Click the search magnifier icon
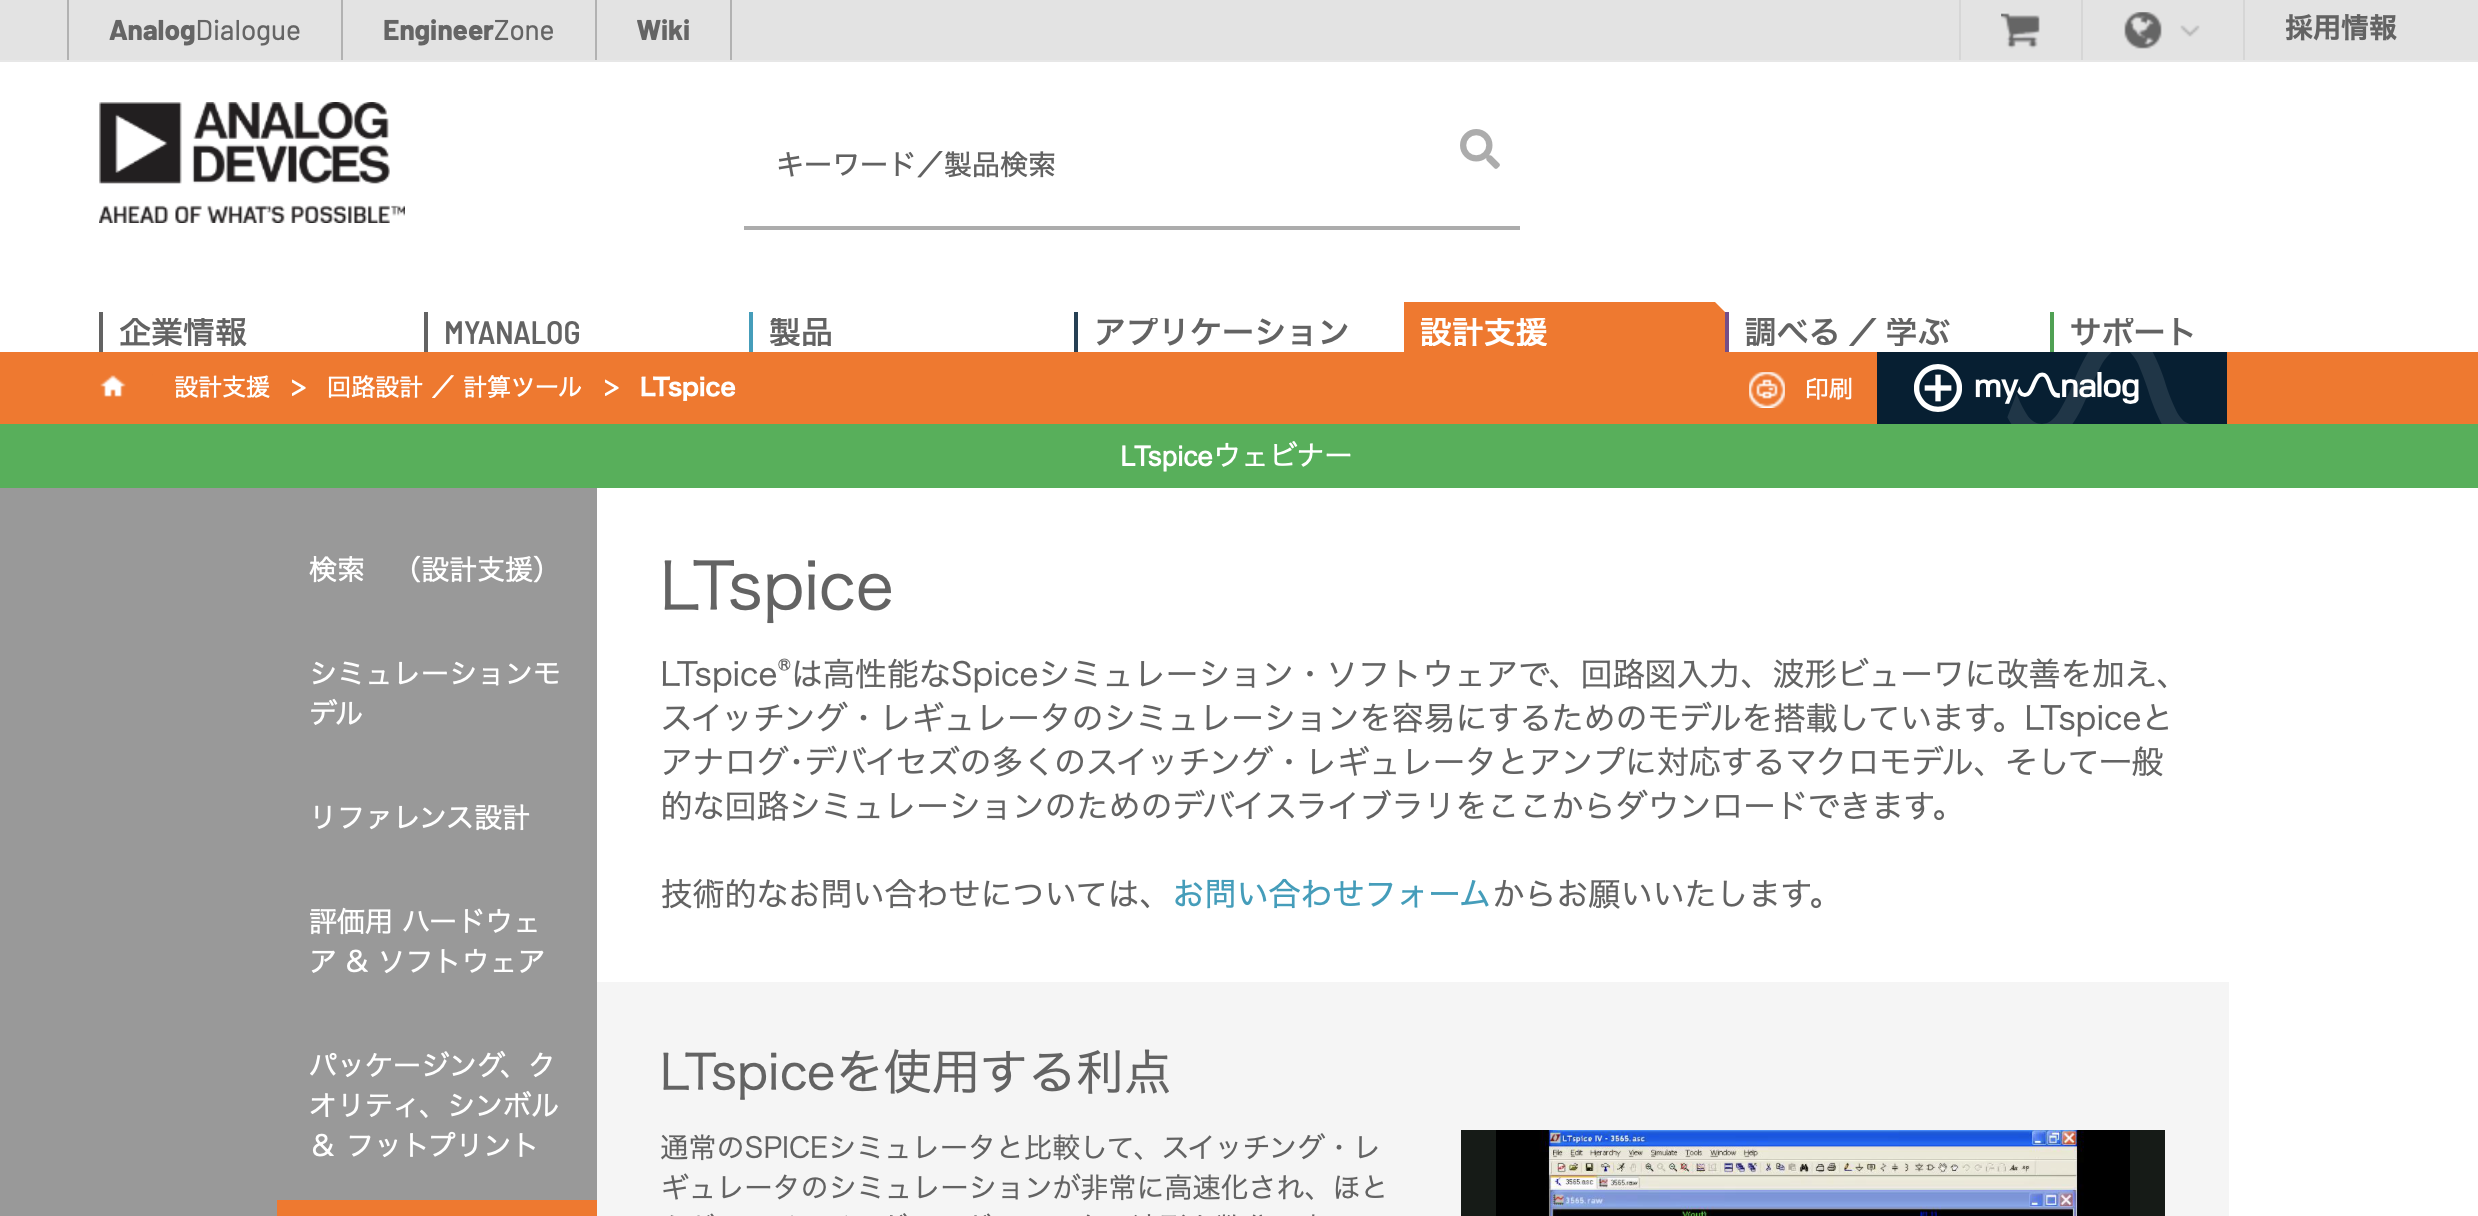The height and width of the screenshot is (1216, 2478). coord(1479,149)
